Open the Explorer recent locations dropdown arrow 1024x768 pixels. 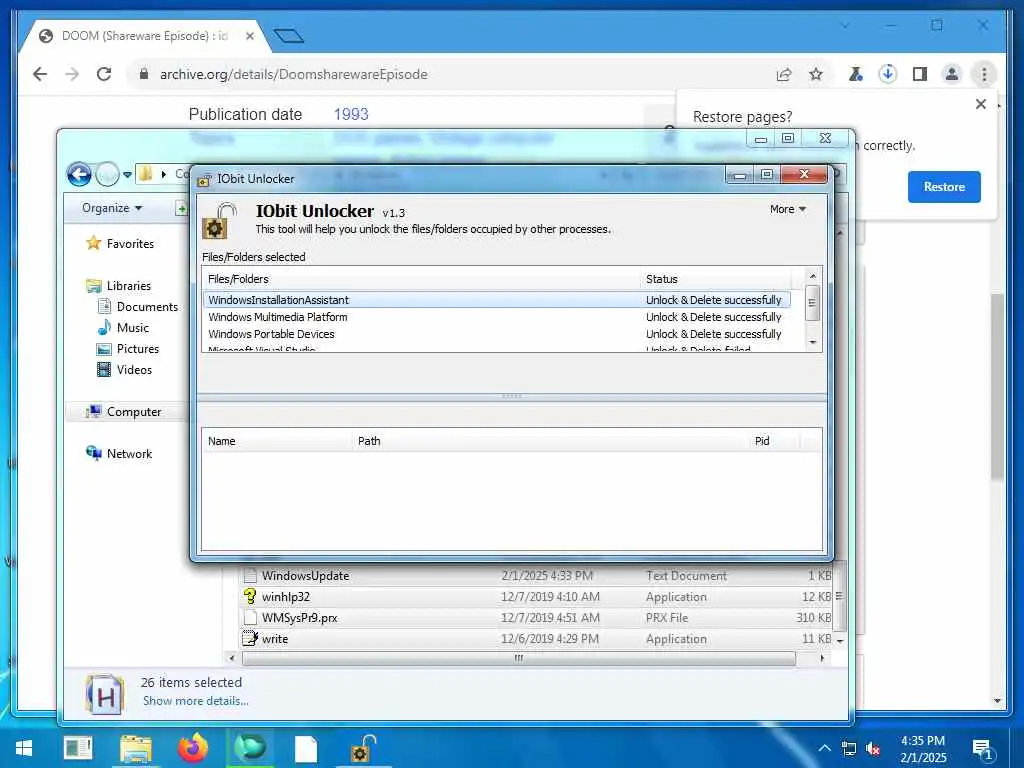point(127,174)
